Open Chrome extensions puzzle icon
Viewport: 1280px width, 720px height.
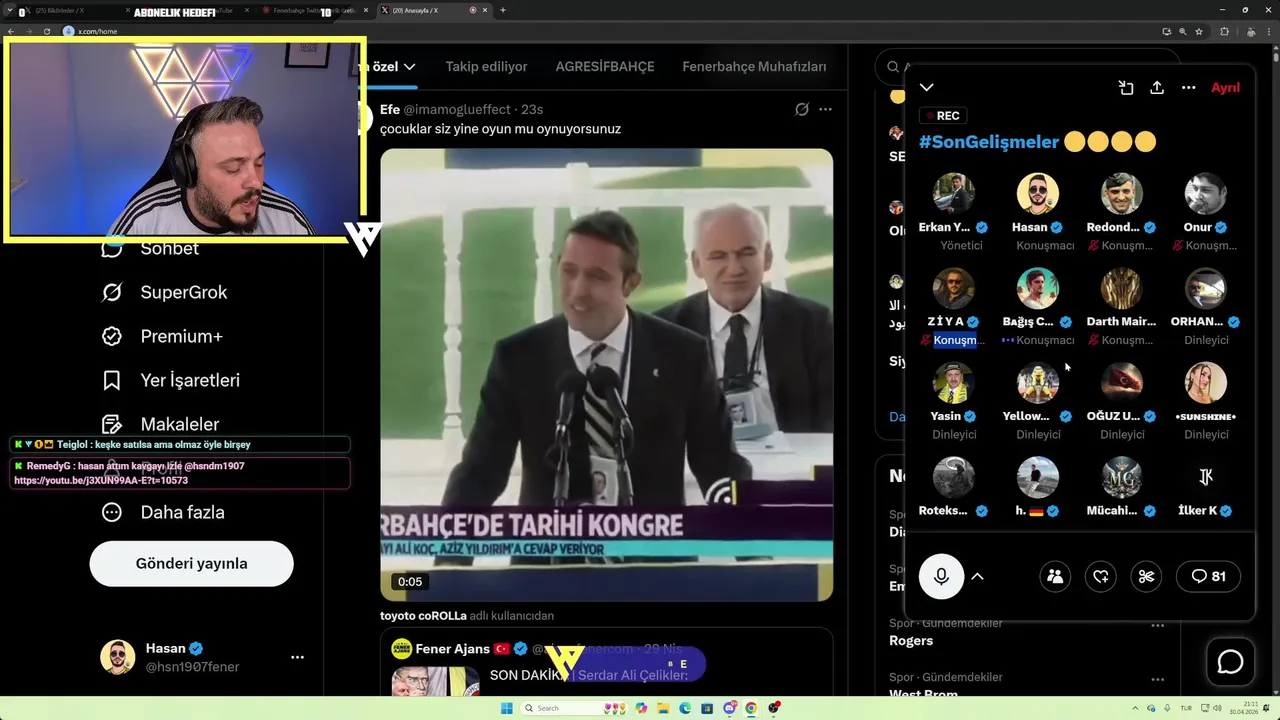(1224, 31)
